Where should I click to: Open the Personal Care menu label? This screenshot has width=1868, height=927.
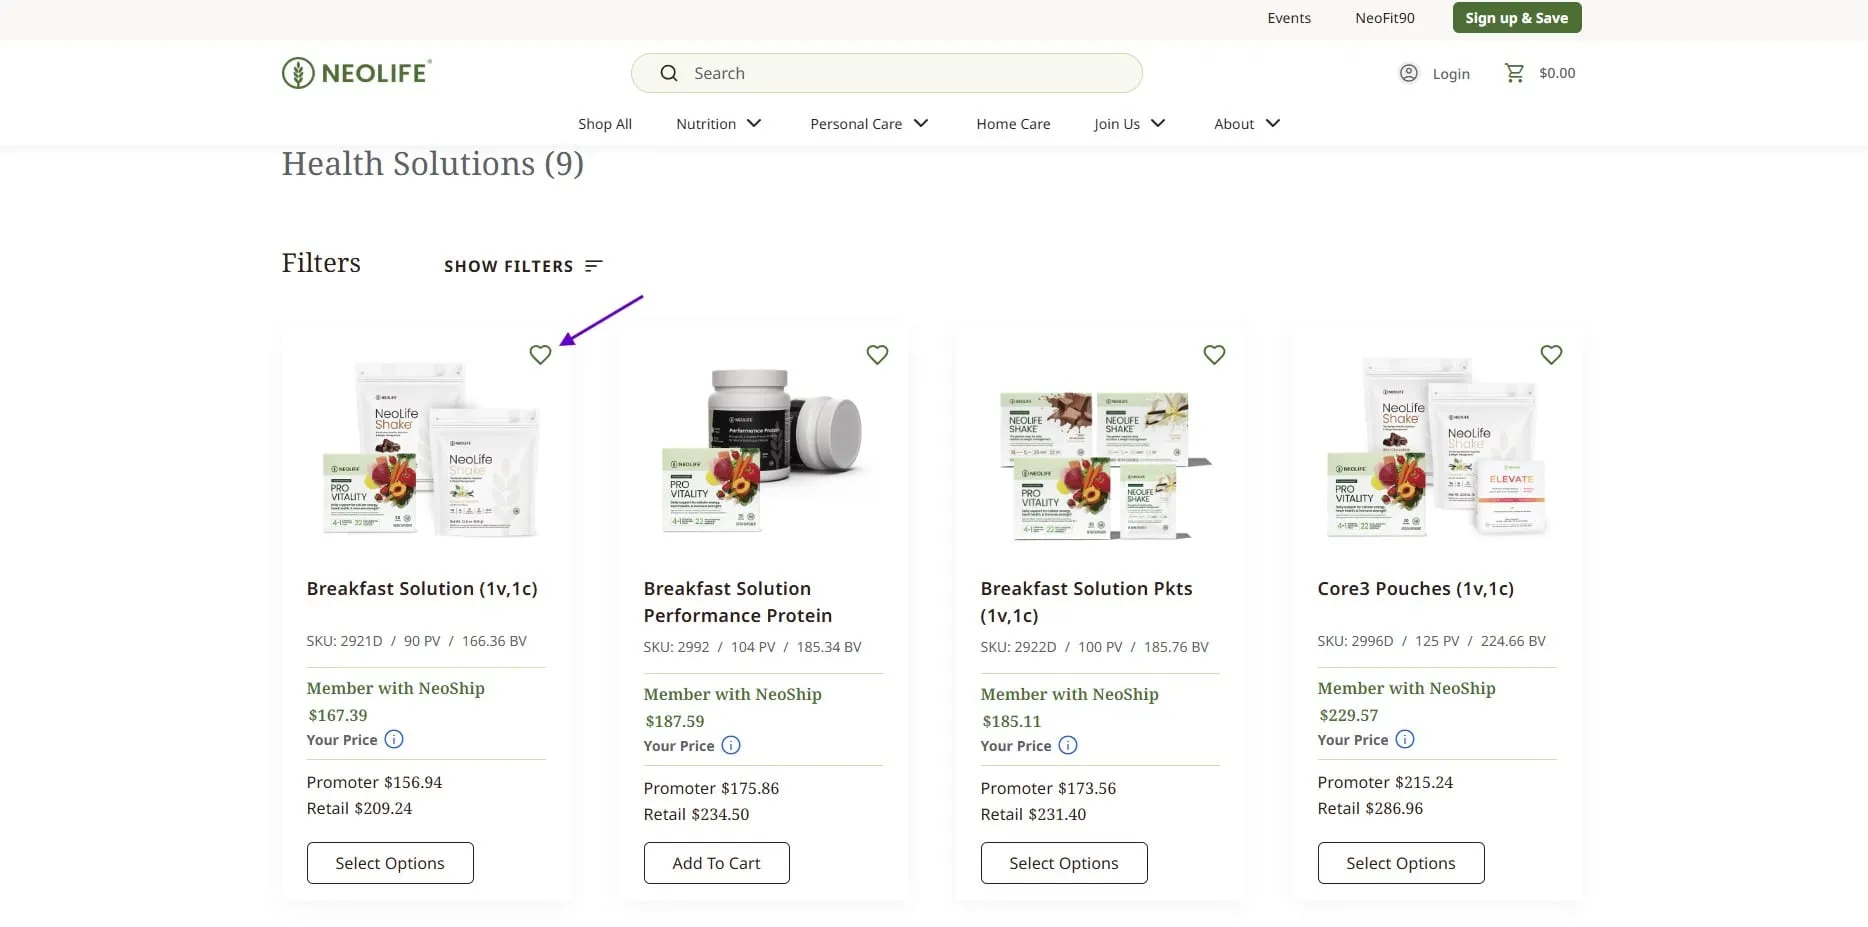coord(856,124)
